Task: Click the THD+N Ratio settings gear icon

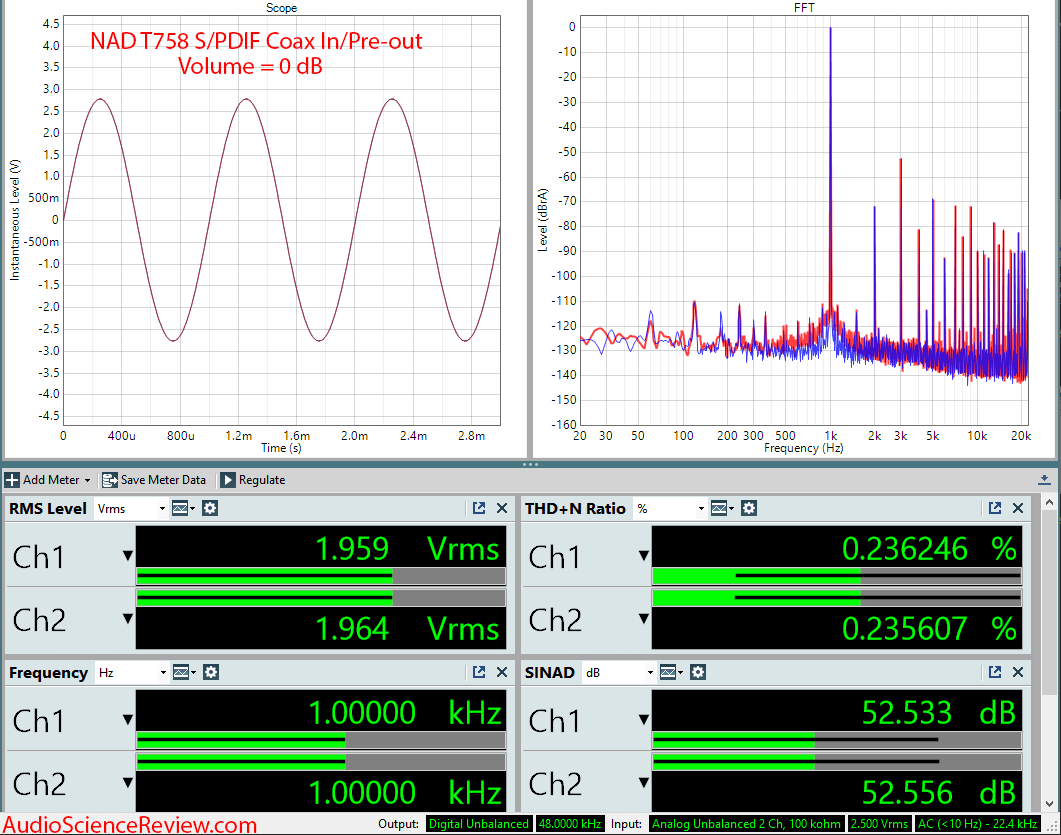Action: point(749,508)
